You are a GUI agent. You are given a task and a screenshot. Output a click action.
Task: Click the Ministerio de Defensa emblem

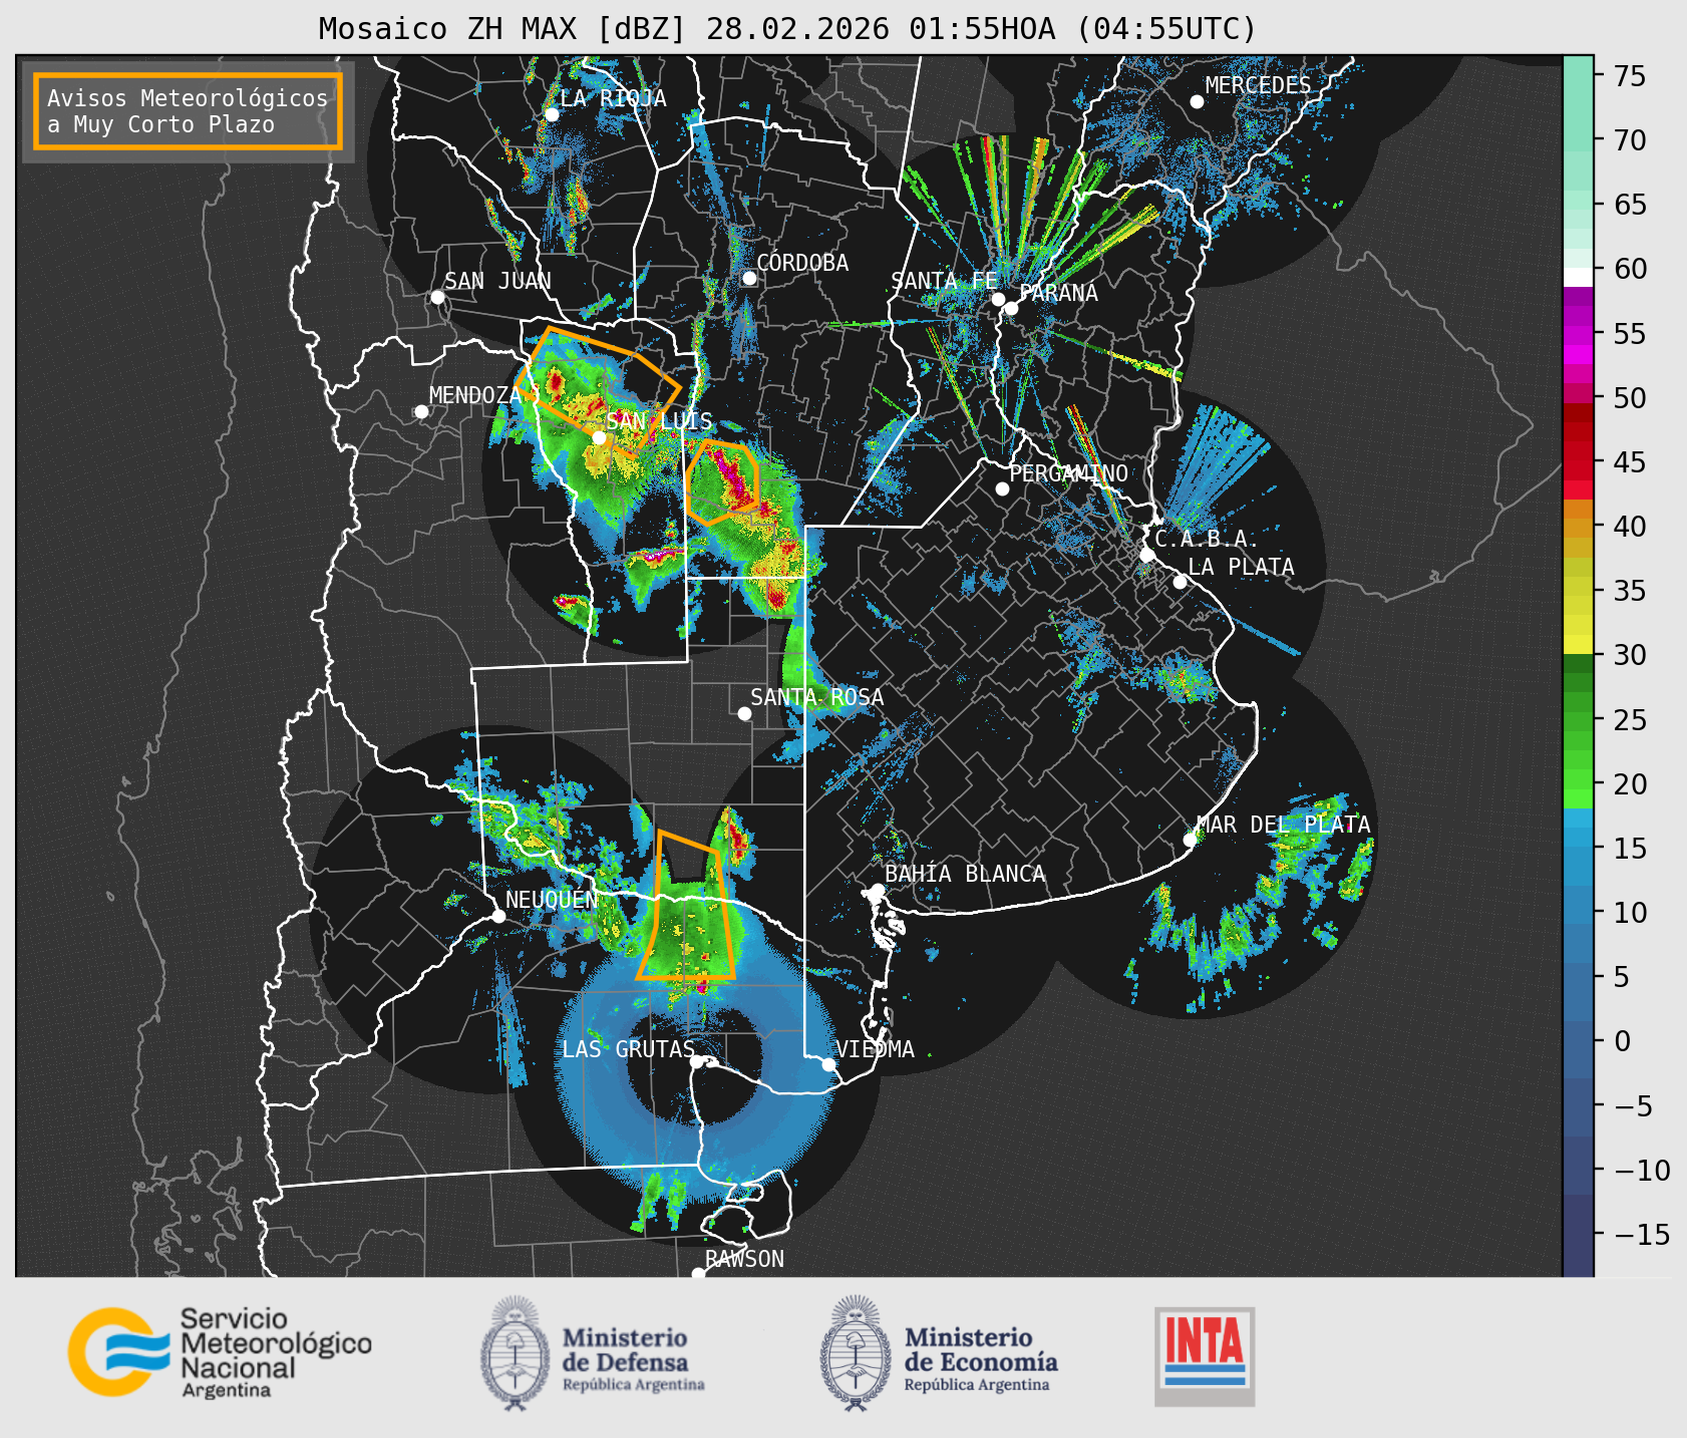pyautogui.click(x=514, y=1354)
